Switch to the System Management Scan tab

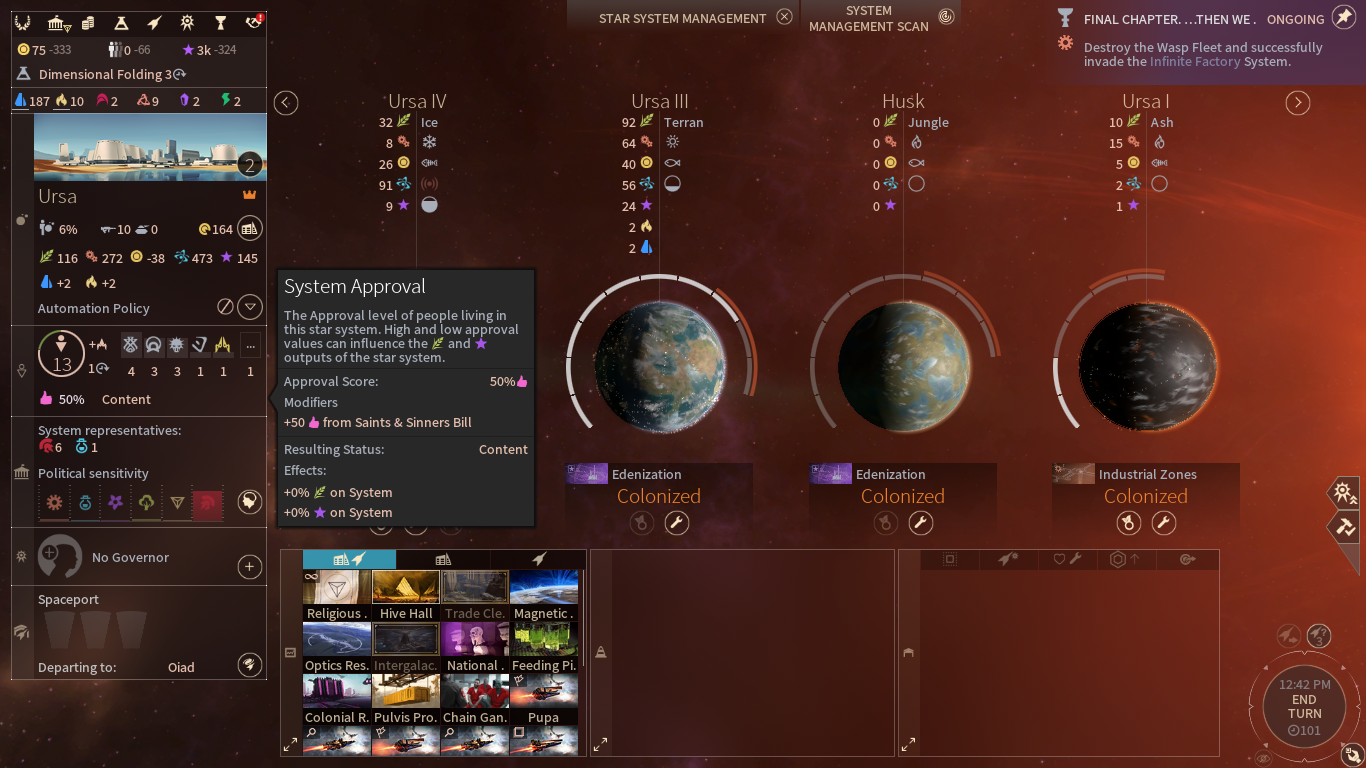click(x=880, y=17)
